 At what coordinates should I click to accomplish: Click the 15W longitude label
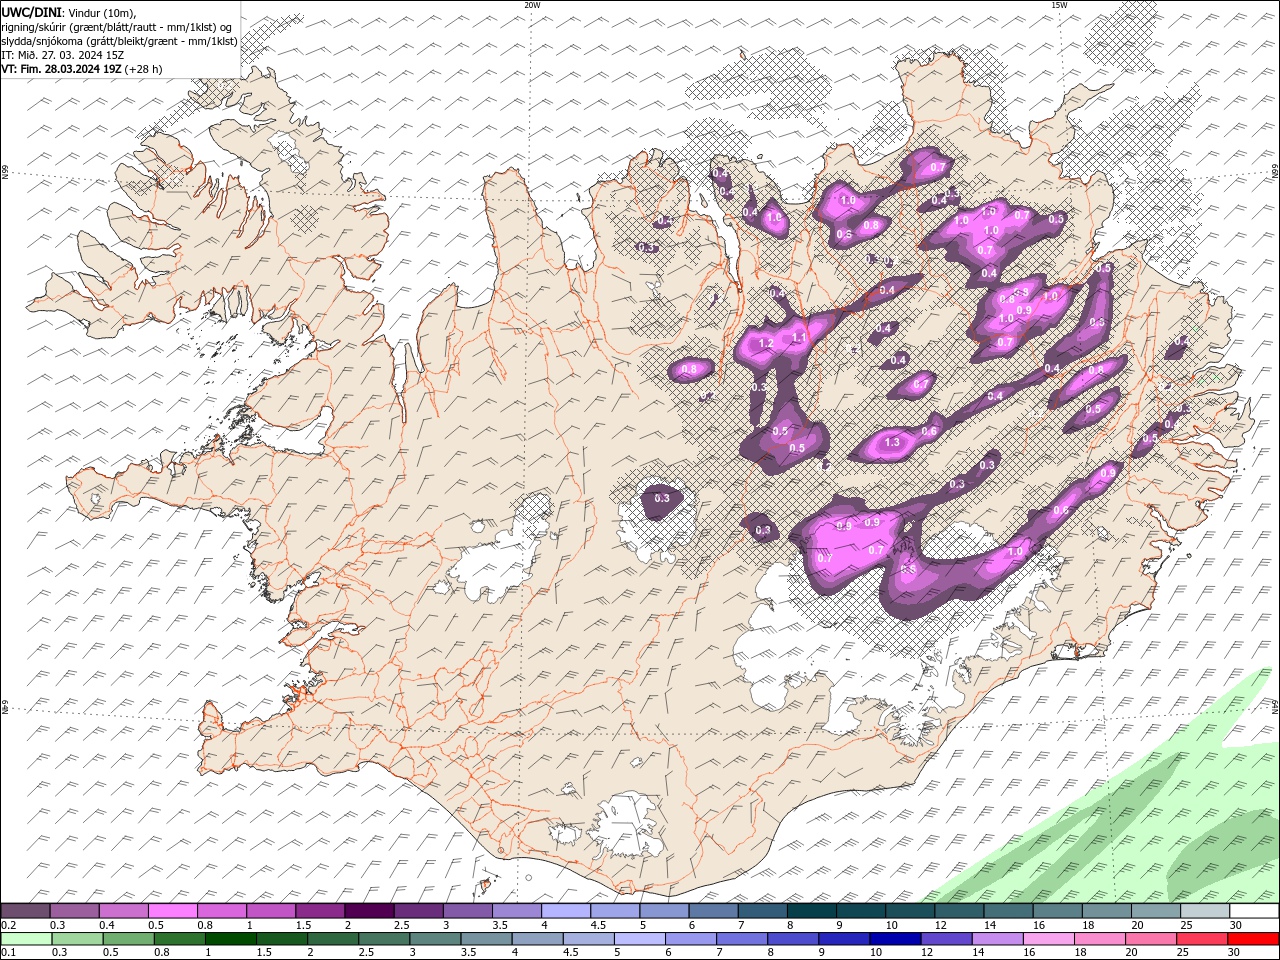click(x=1058, y=5)
